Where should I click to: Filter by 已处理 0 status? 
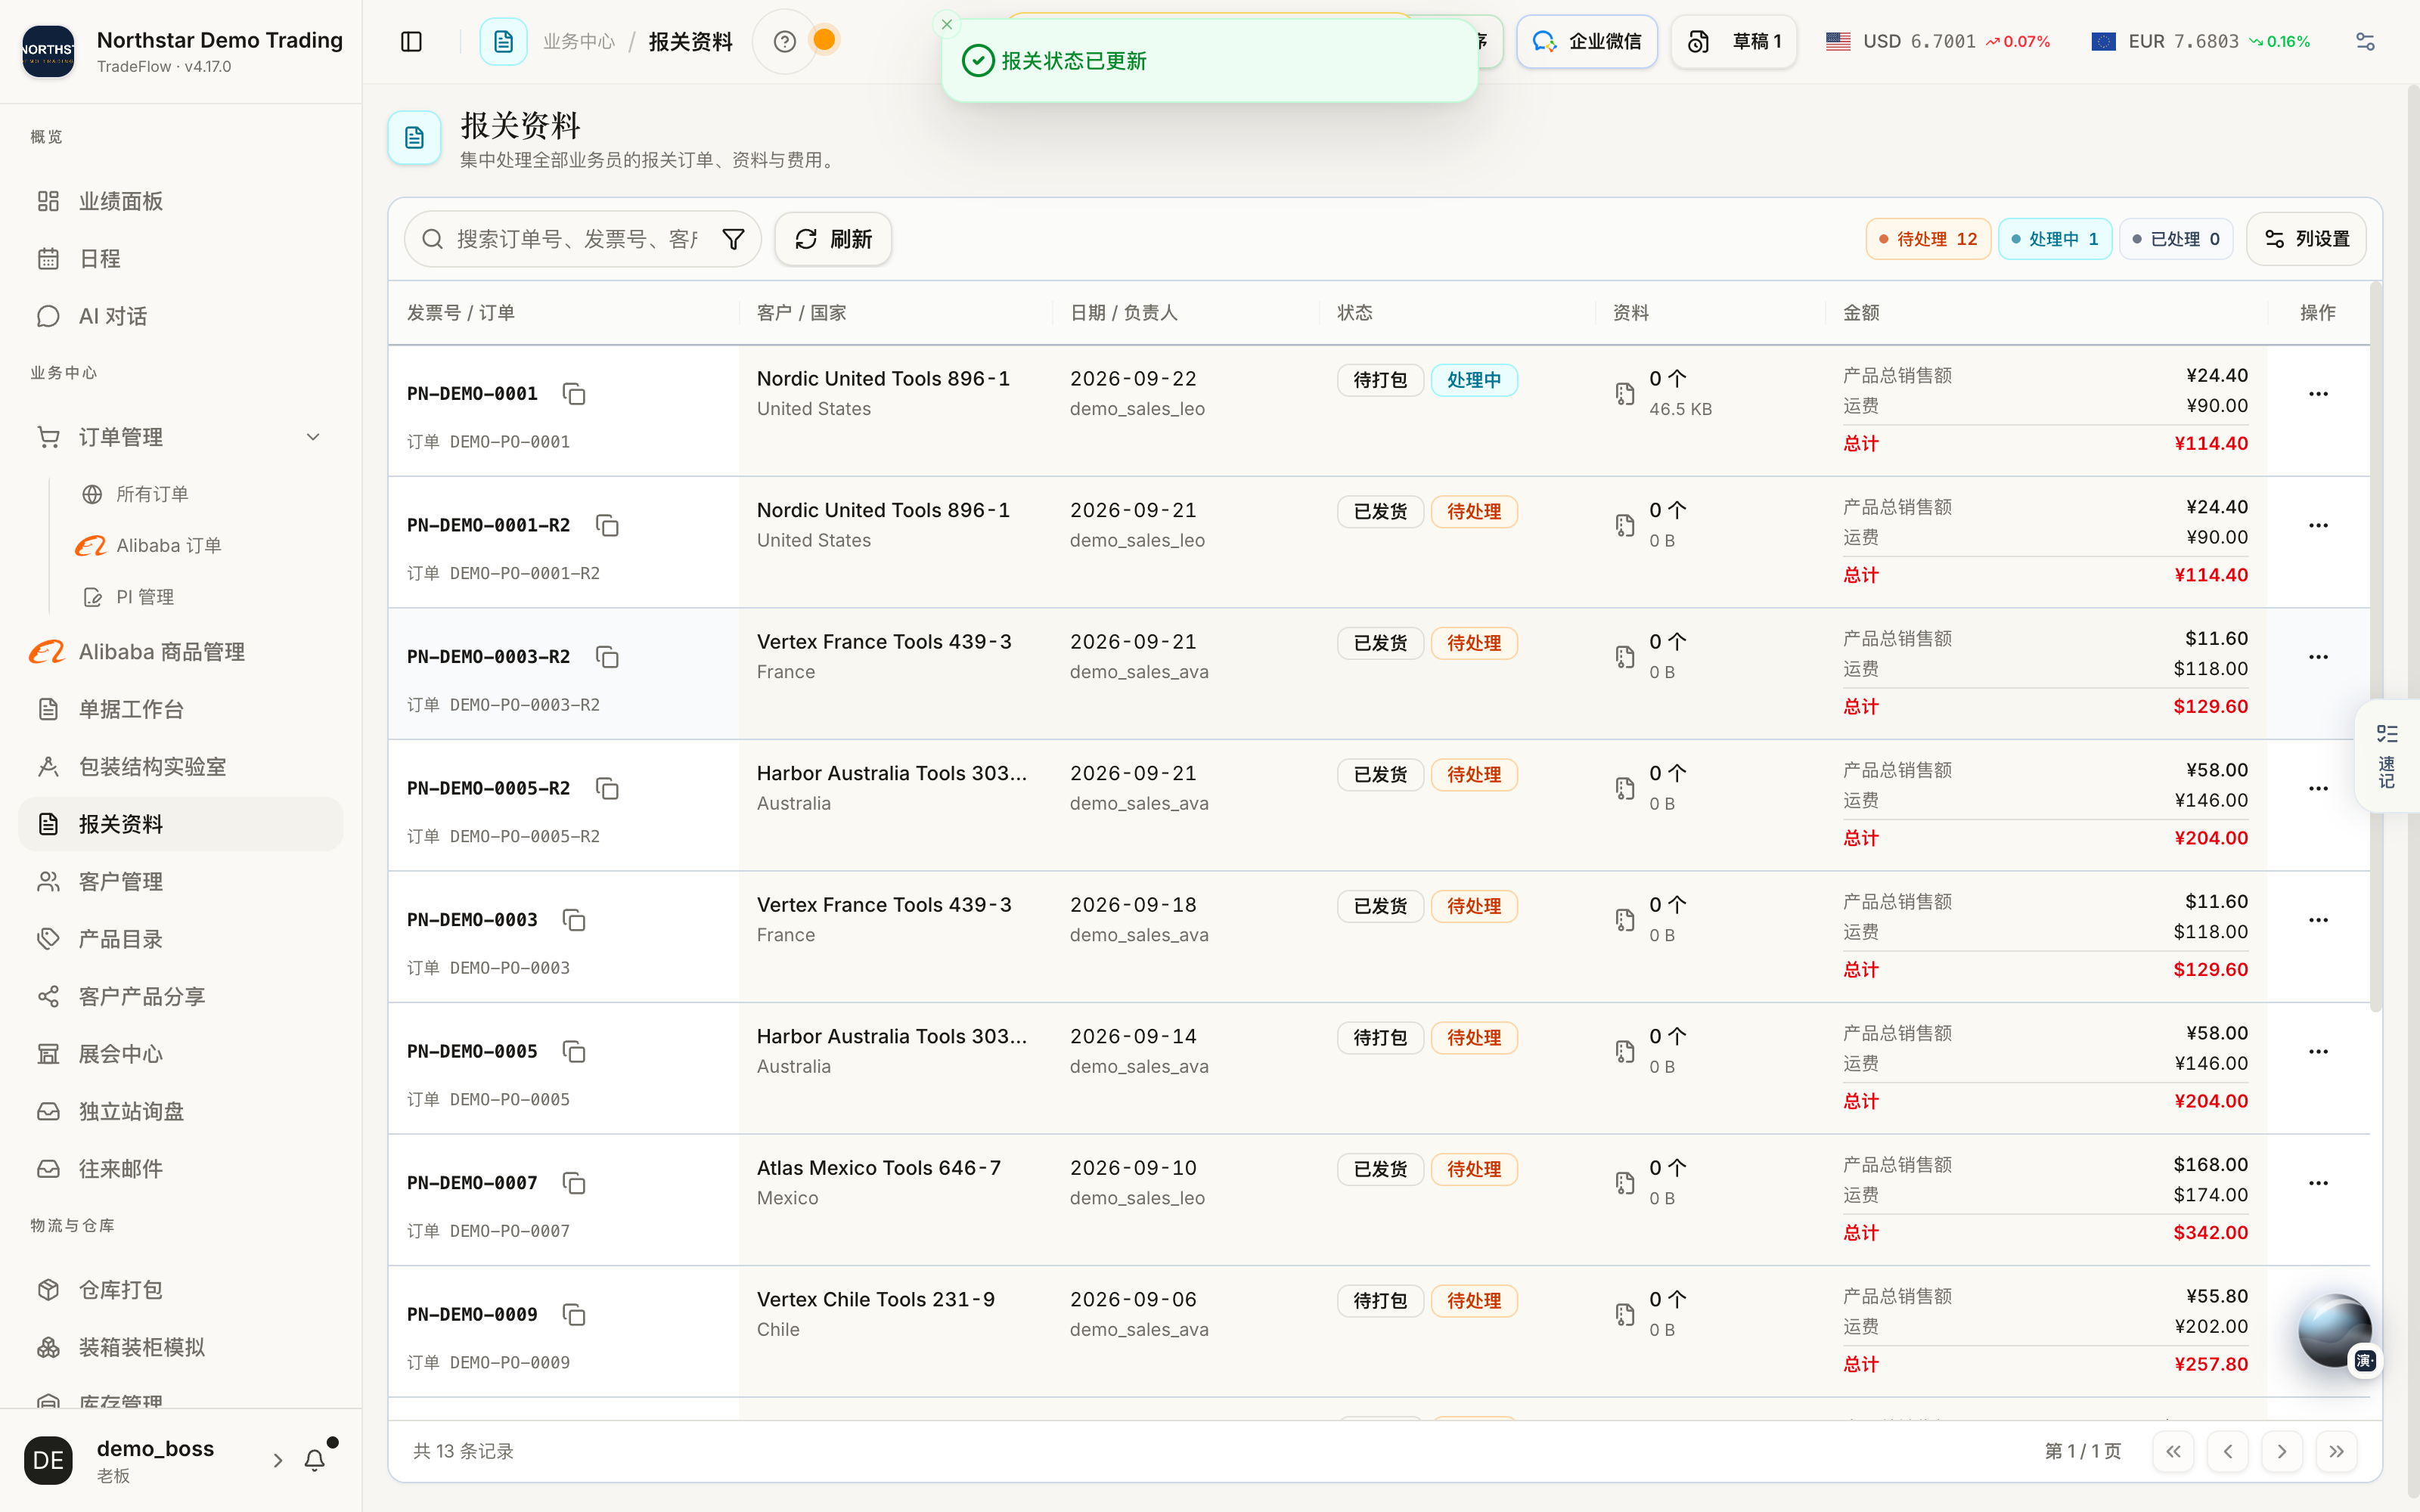tap(2176, 239)
